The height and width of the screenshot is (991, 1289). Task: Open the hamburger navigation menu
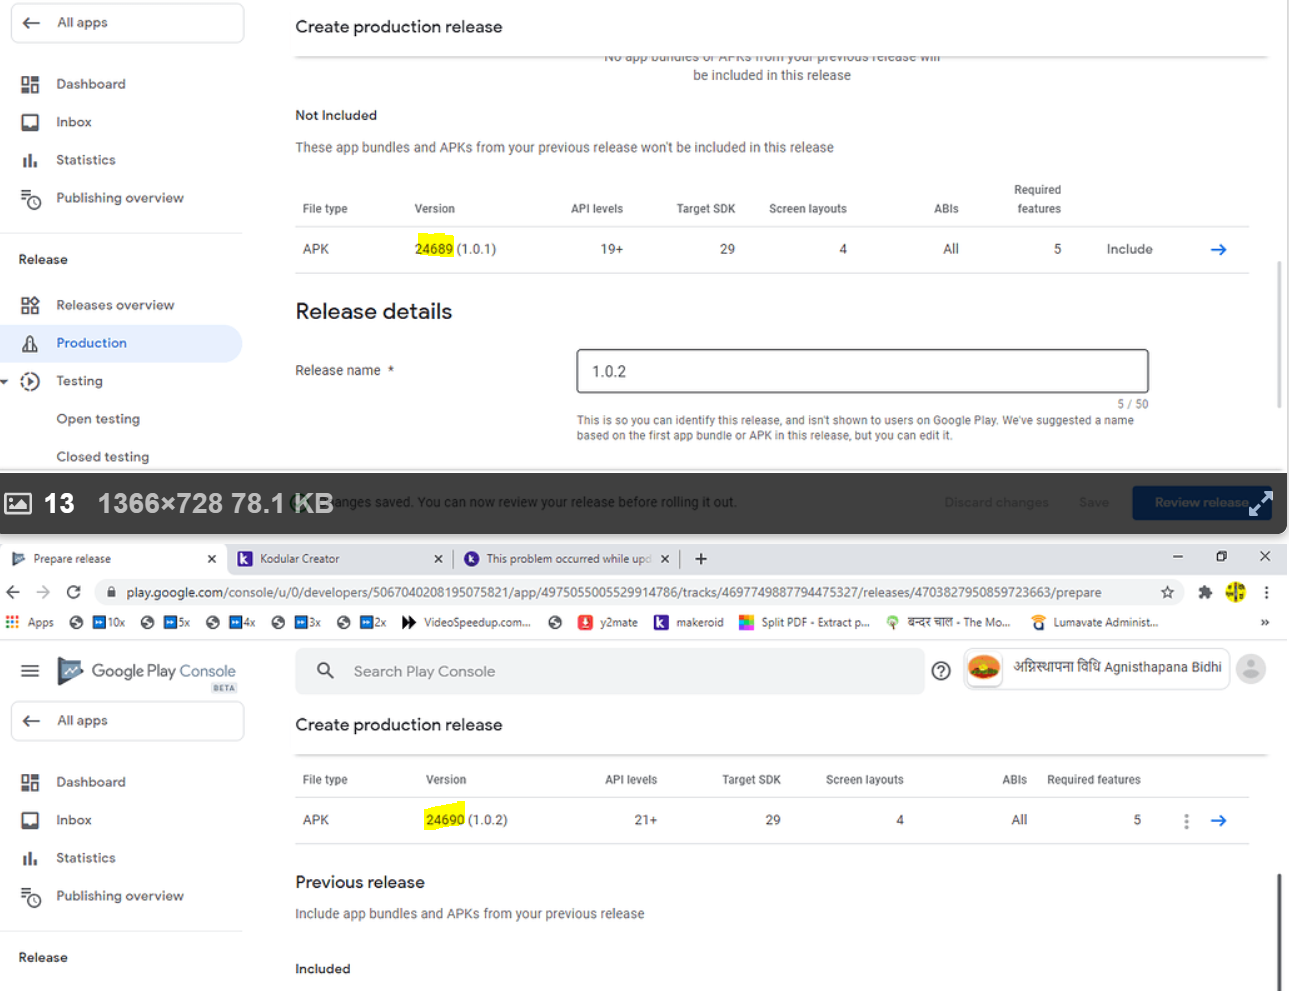point(30,671)
